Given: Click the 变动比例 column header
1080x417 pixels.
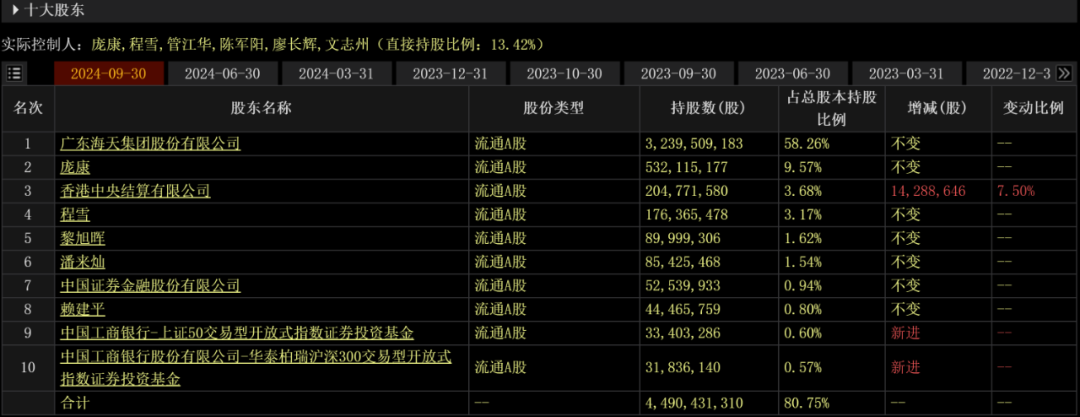Looking at the screenshot, I should 1033,108.
